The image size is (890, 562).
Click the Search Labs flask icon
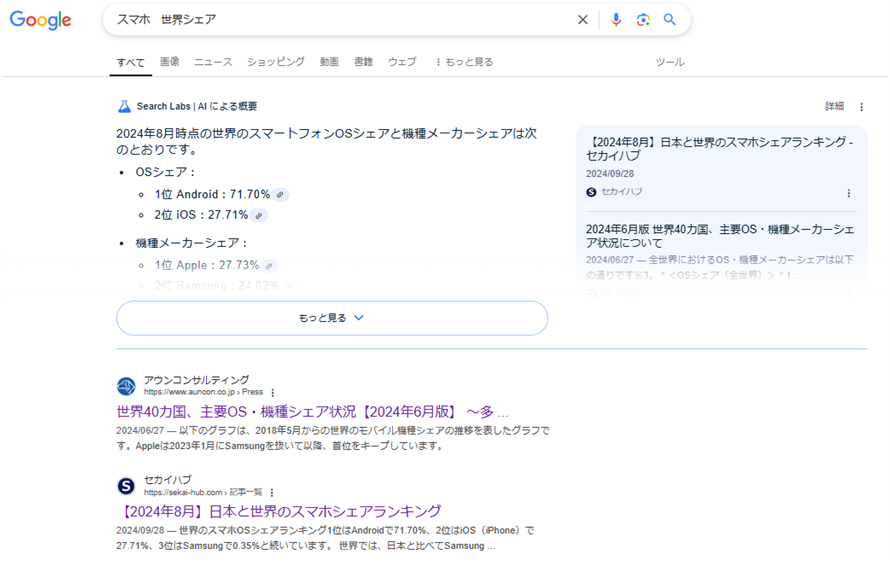[124, 106]
